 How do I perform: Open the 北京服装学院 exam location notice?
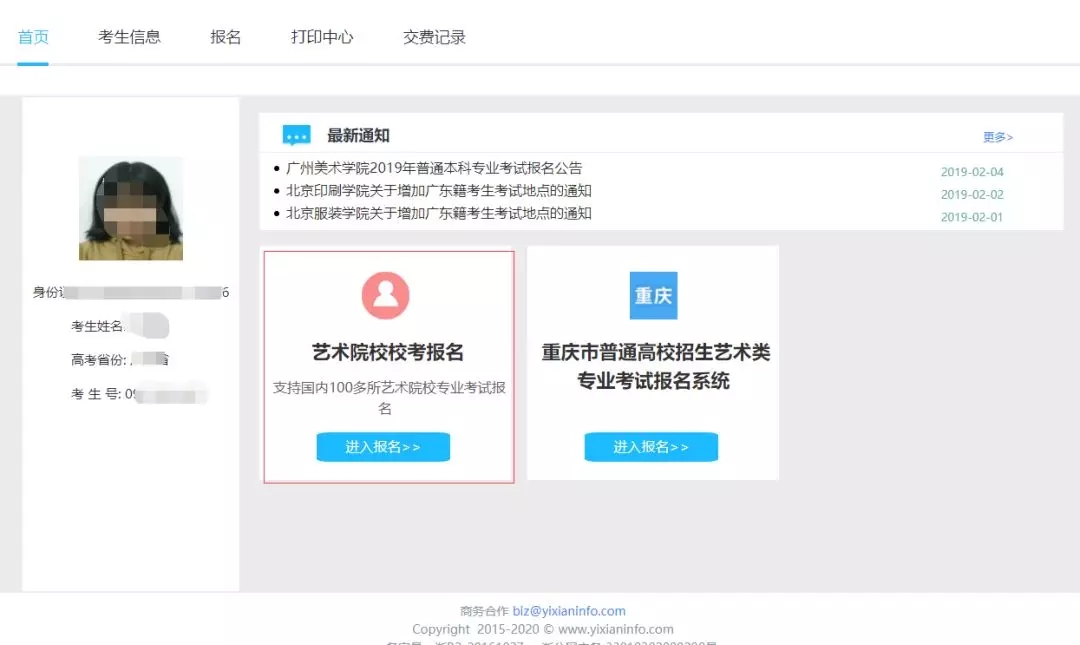(438, 213)
